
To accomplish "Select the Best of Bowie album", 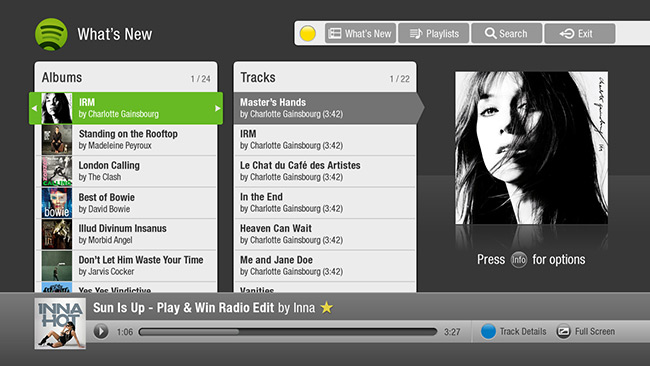I will pos(126,203).
